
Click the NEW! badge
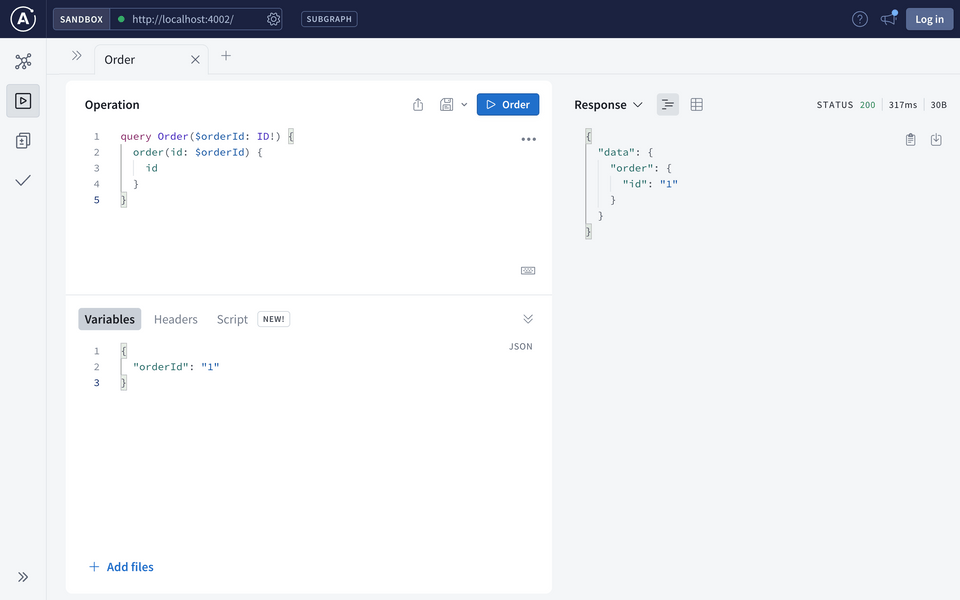tap(274, 319)
